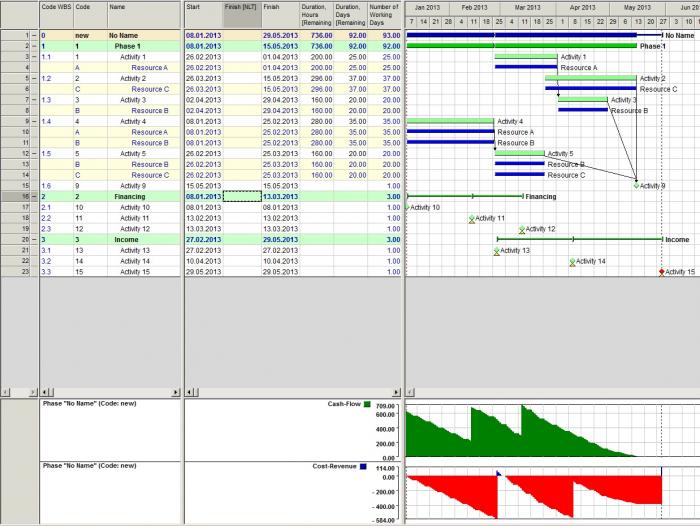The height and width of the screenshot is (526, 700).
Task: Select the 'Activity 9' name cell
Action: [144, 186]
